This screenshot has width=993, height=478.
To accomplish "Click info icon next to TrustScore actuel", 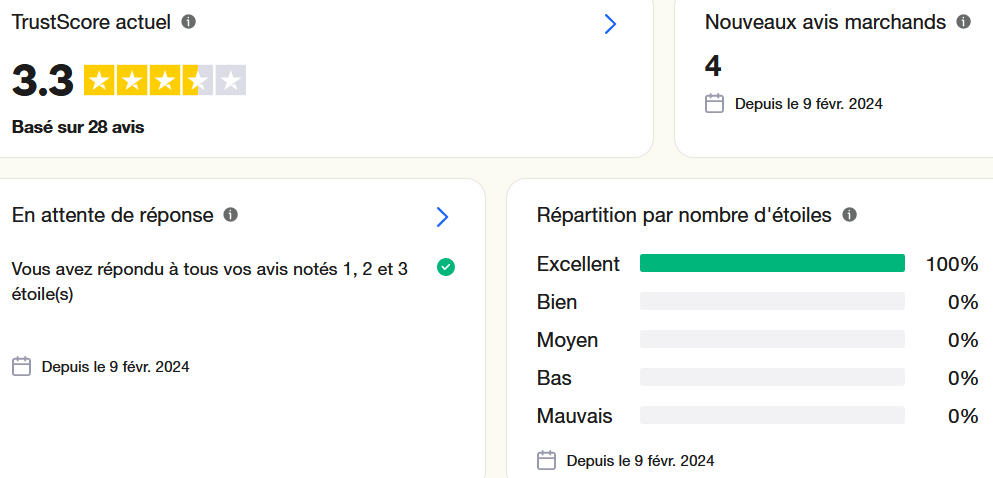I will point(189,22).
